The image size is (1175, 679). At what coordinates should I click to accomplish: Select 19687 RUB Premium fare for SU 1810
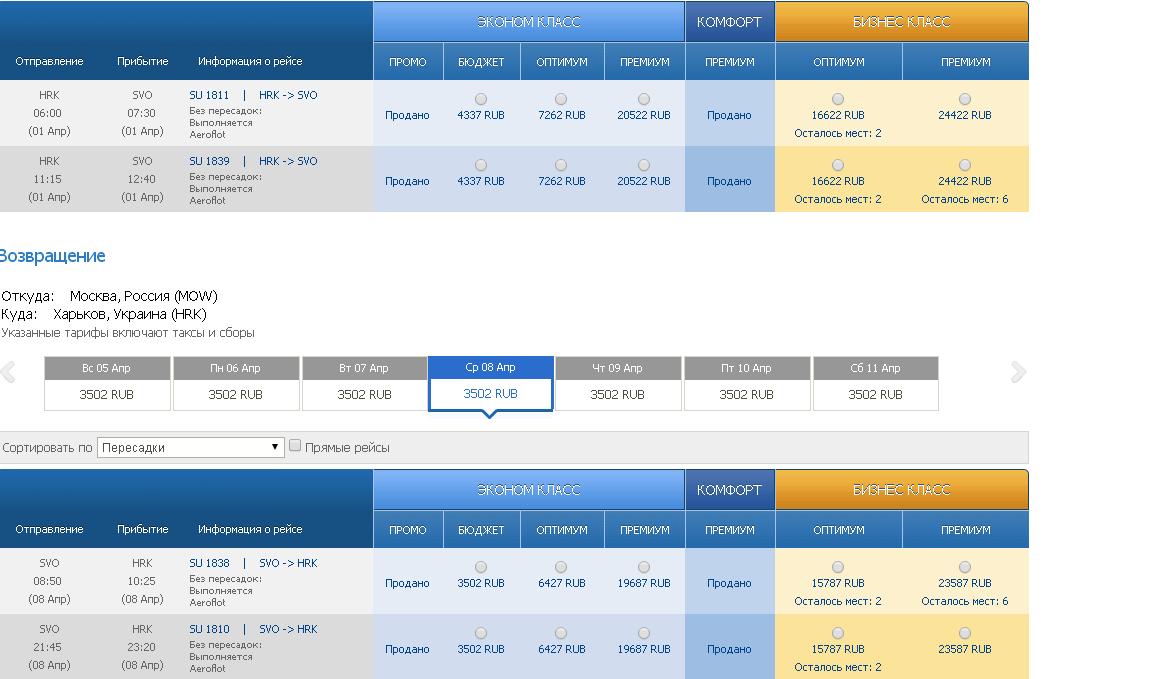point(644,633)
